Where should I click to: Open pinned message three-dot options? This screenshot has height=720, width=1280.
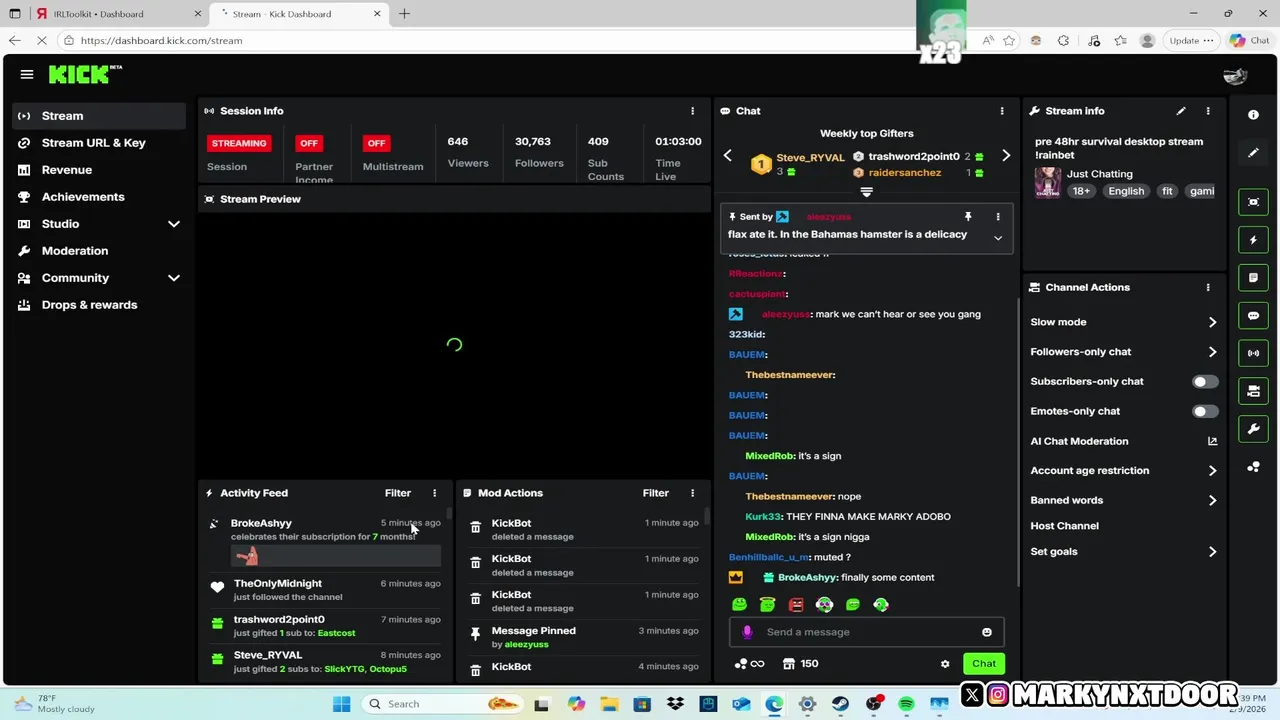tap(997, 217)
